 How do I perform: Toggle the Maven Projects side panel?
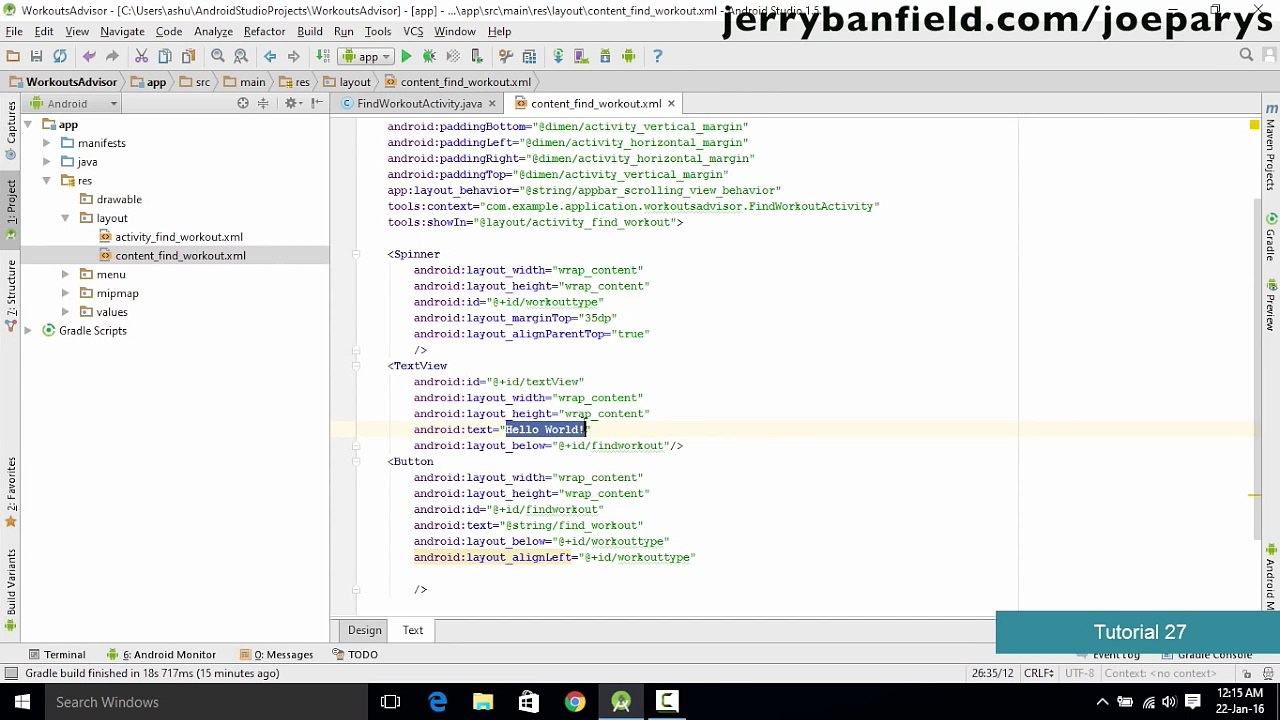click(1271, 148)
